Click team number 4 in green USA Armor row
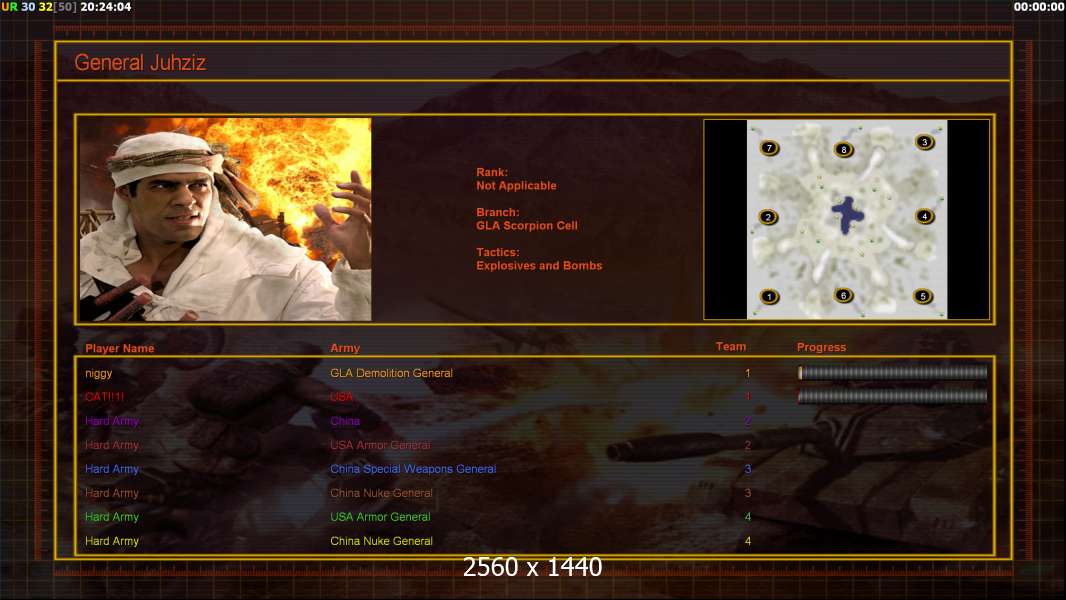 [x=748, y=517]
